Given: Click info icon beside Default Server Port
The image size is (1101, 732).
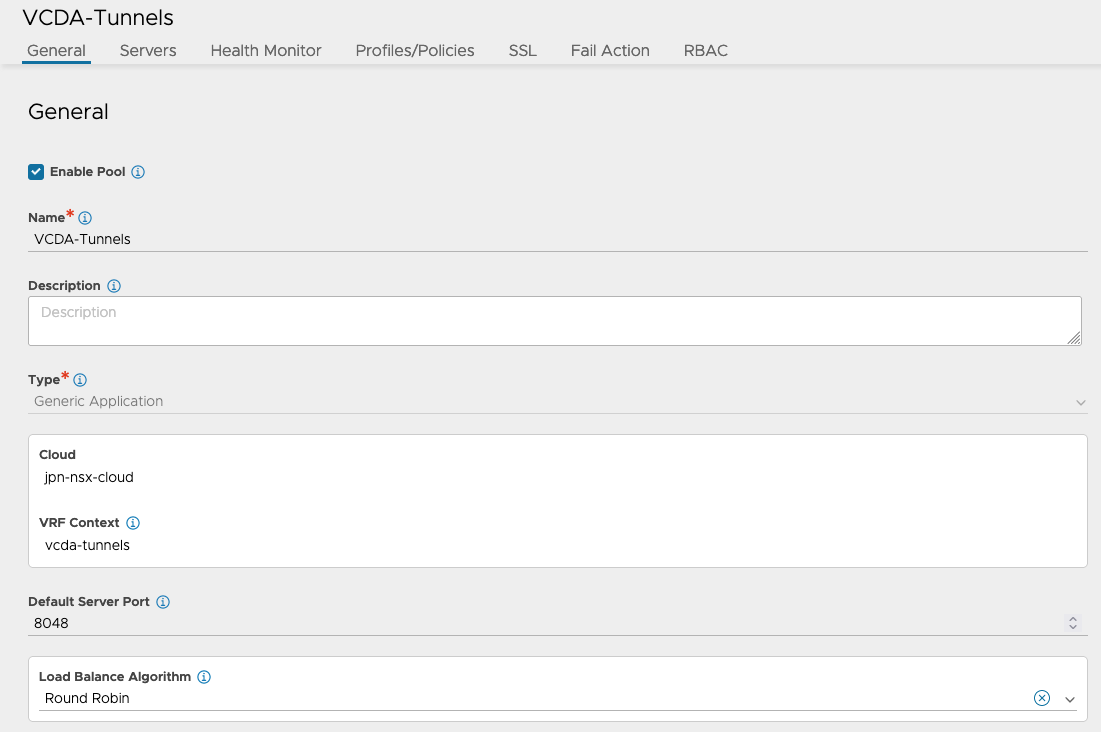Looking at the screenshot, I should [x=163, y=602].
